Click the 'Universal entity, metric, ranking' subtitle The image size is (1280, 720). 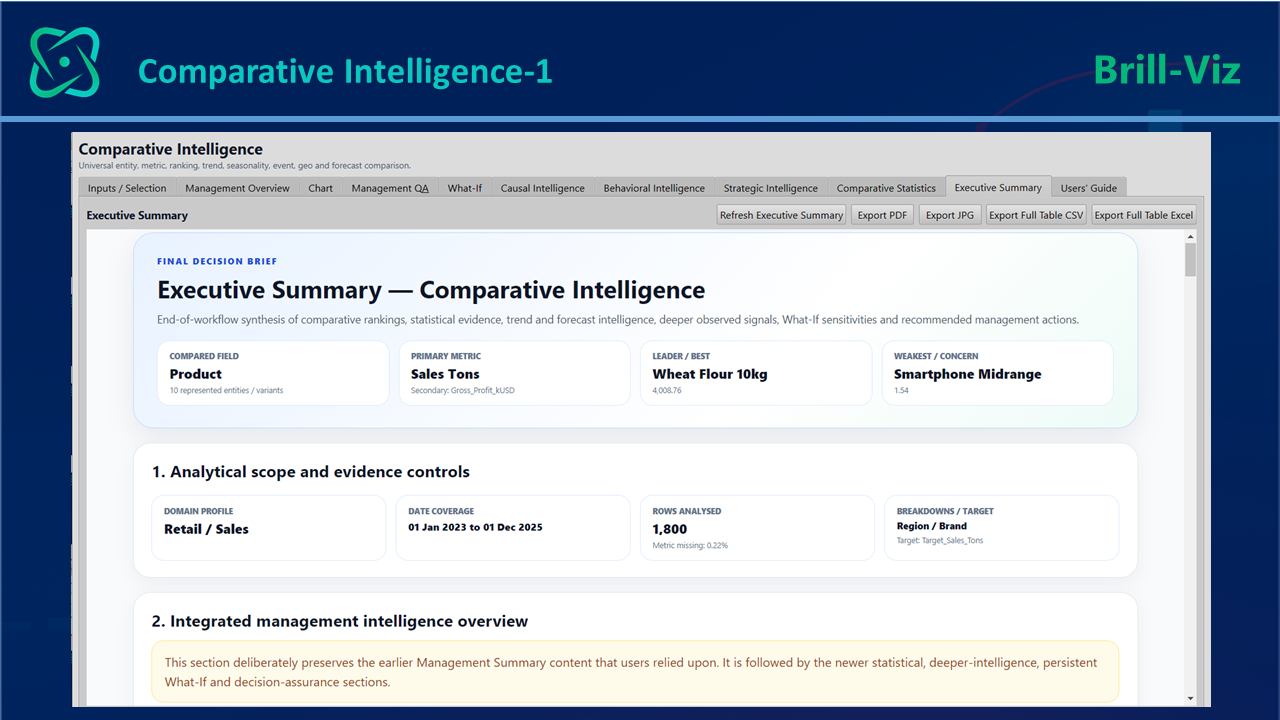coord(245,166)
